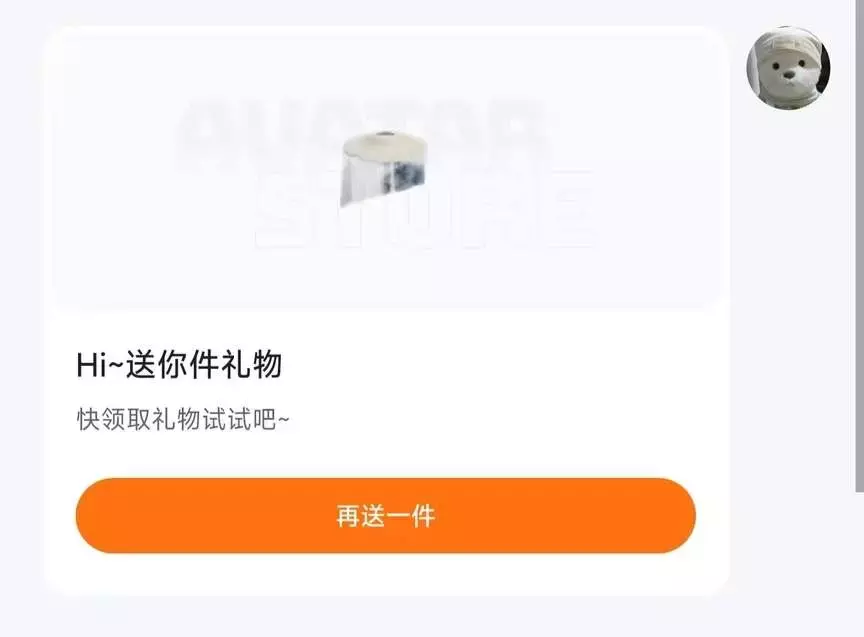Image resolution: width=864 pixels, height=637 pixels.
Task: Tap the Hi~ greeting at title start
Action: click(x=100, y=365)
